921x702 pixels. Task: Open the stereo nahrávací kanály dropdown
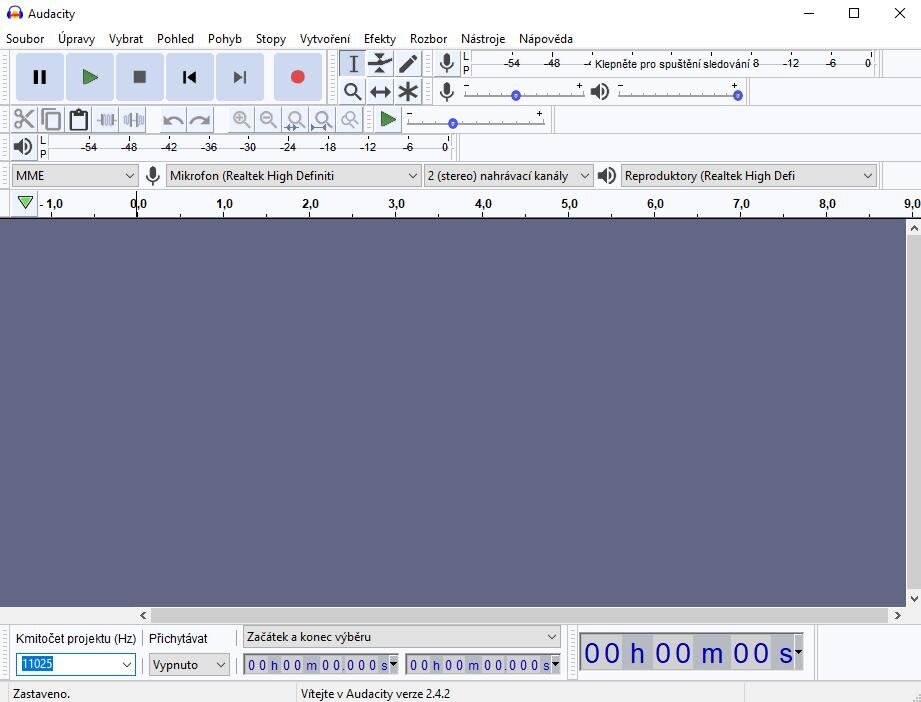(508, 176)
